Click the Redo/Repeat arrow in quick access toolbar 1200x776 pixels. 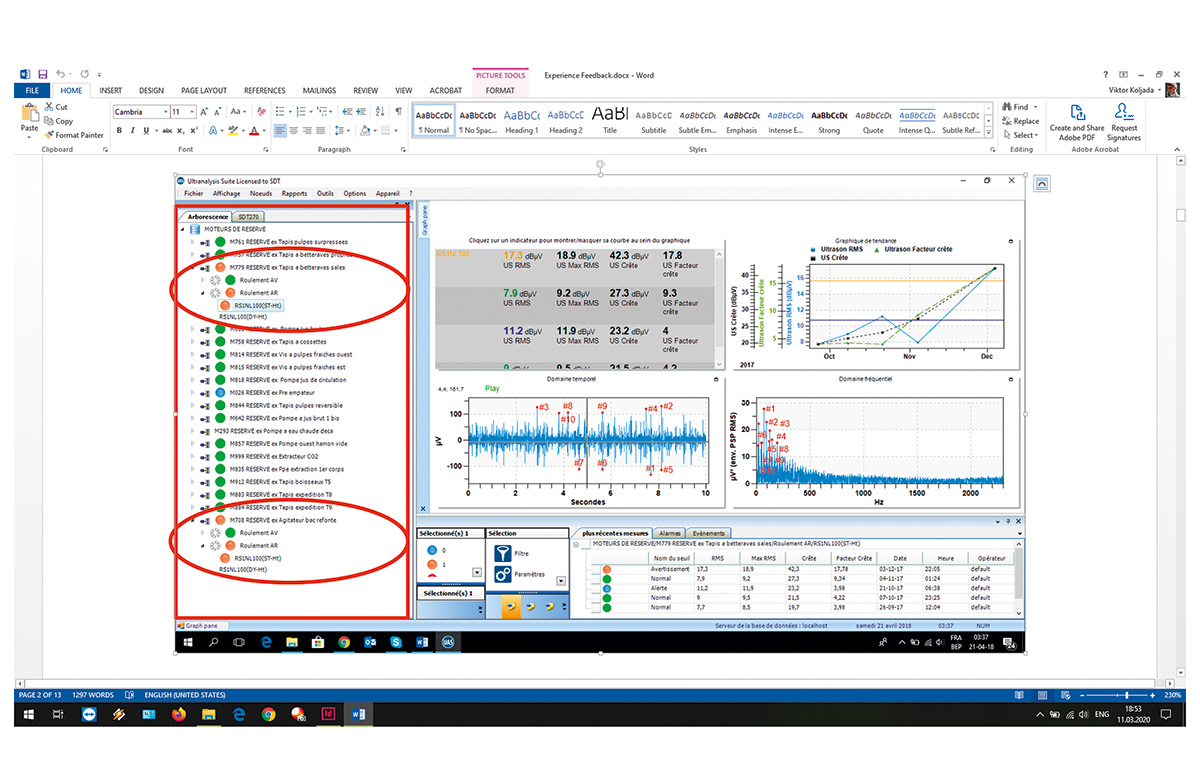pos(85,74)
